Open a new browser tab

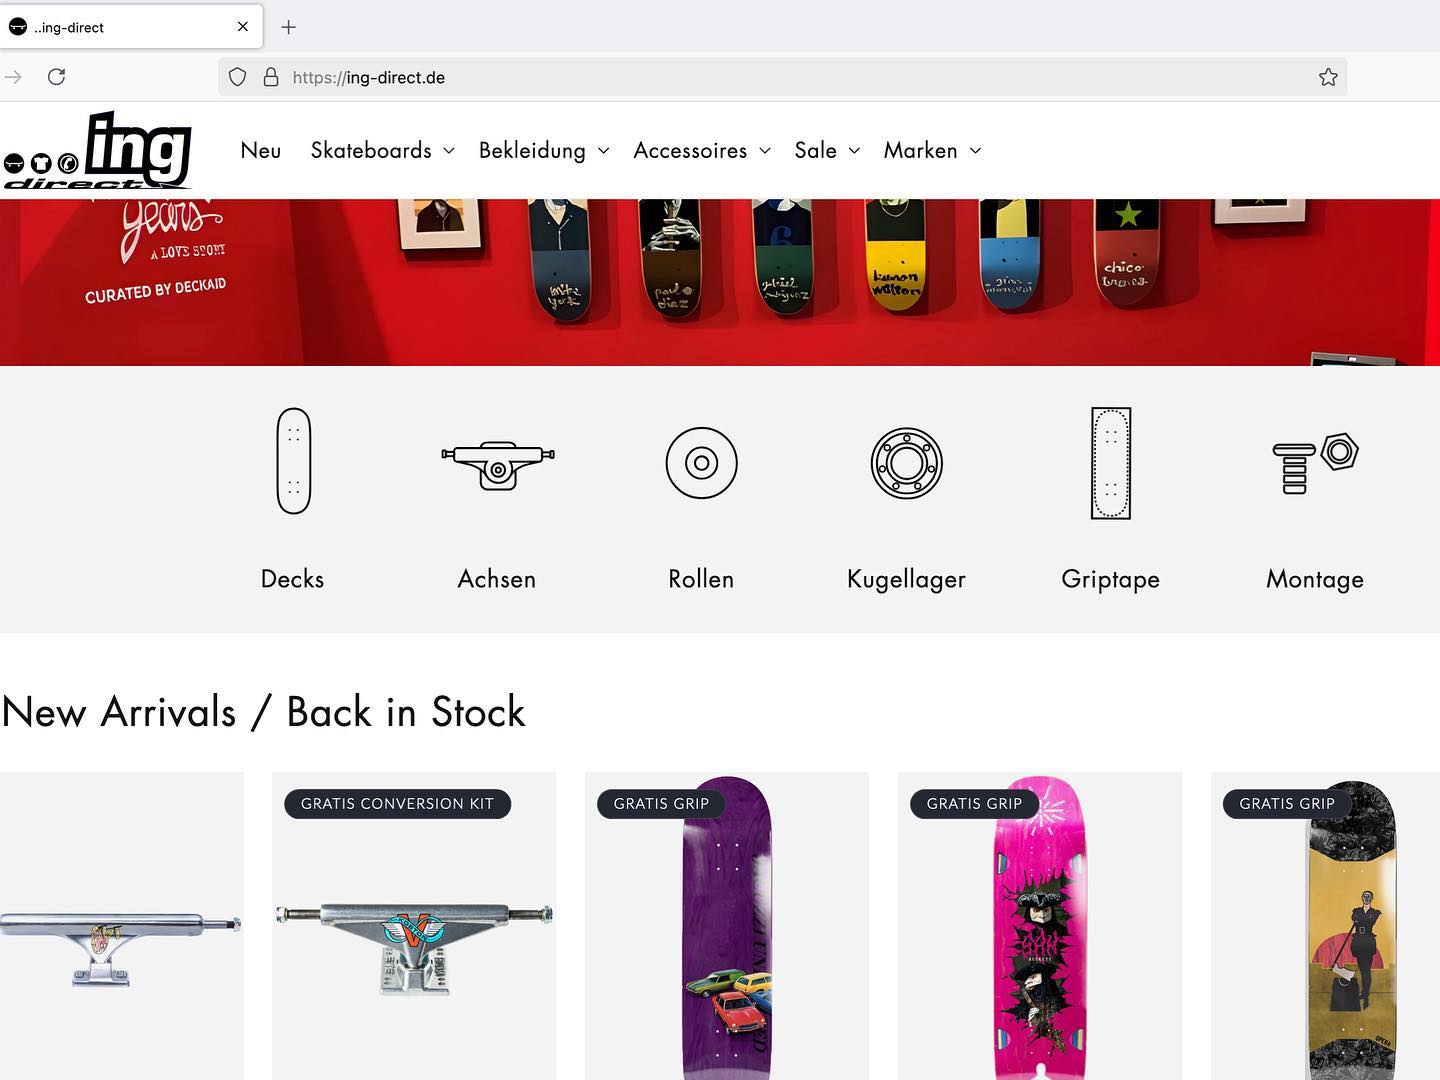tap(289, 27)
